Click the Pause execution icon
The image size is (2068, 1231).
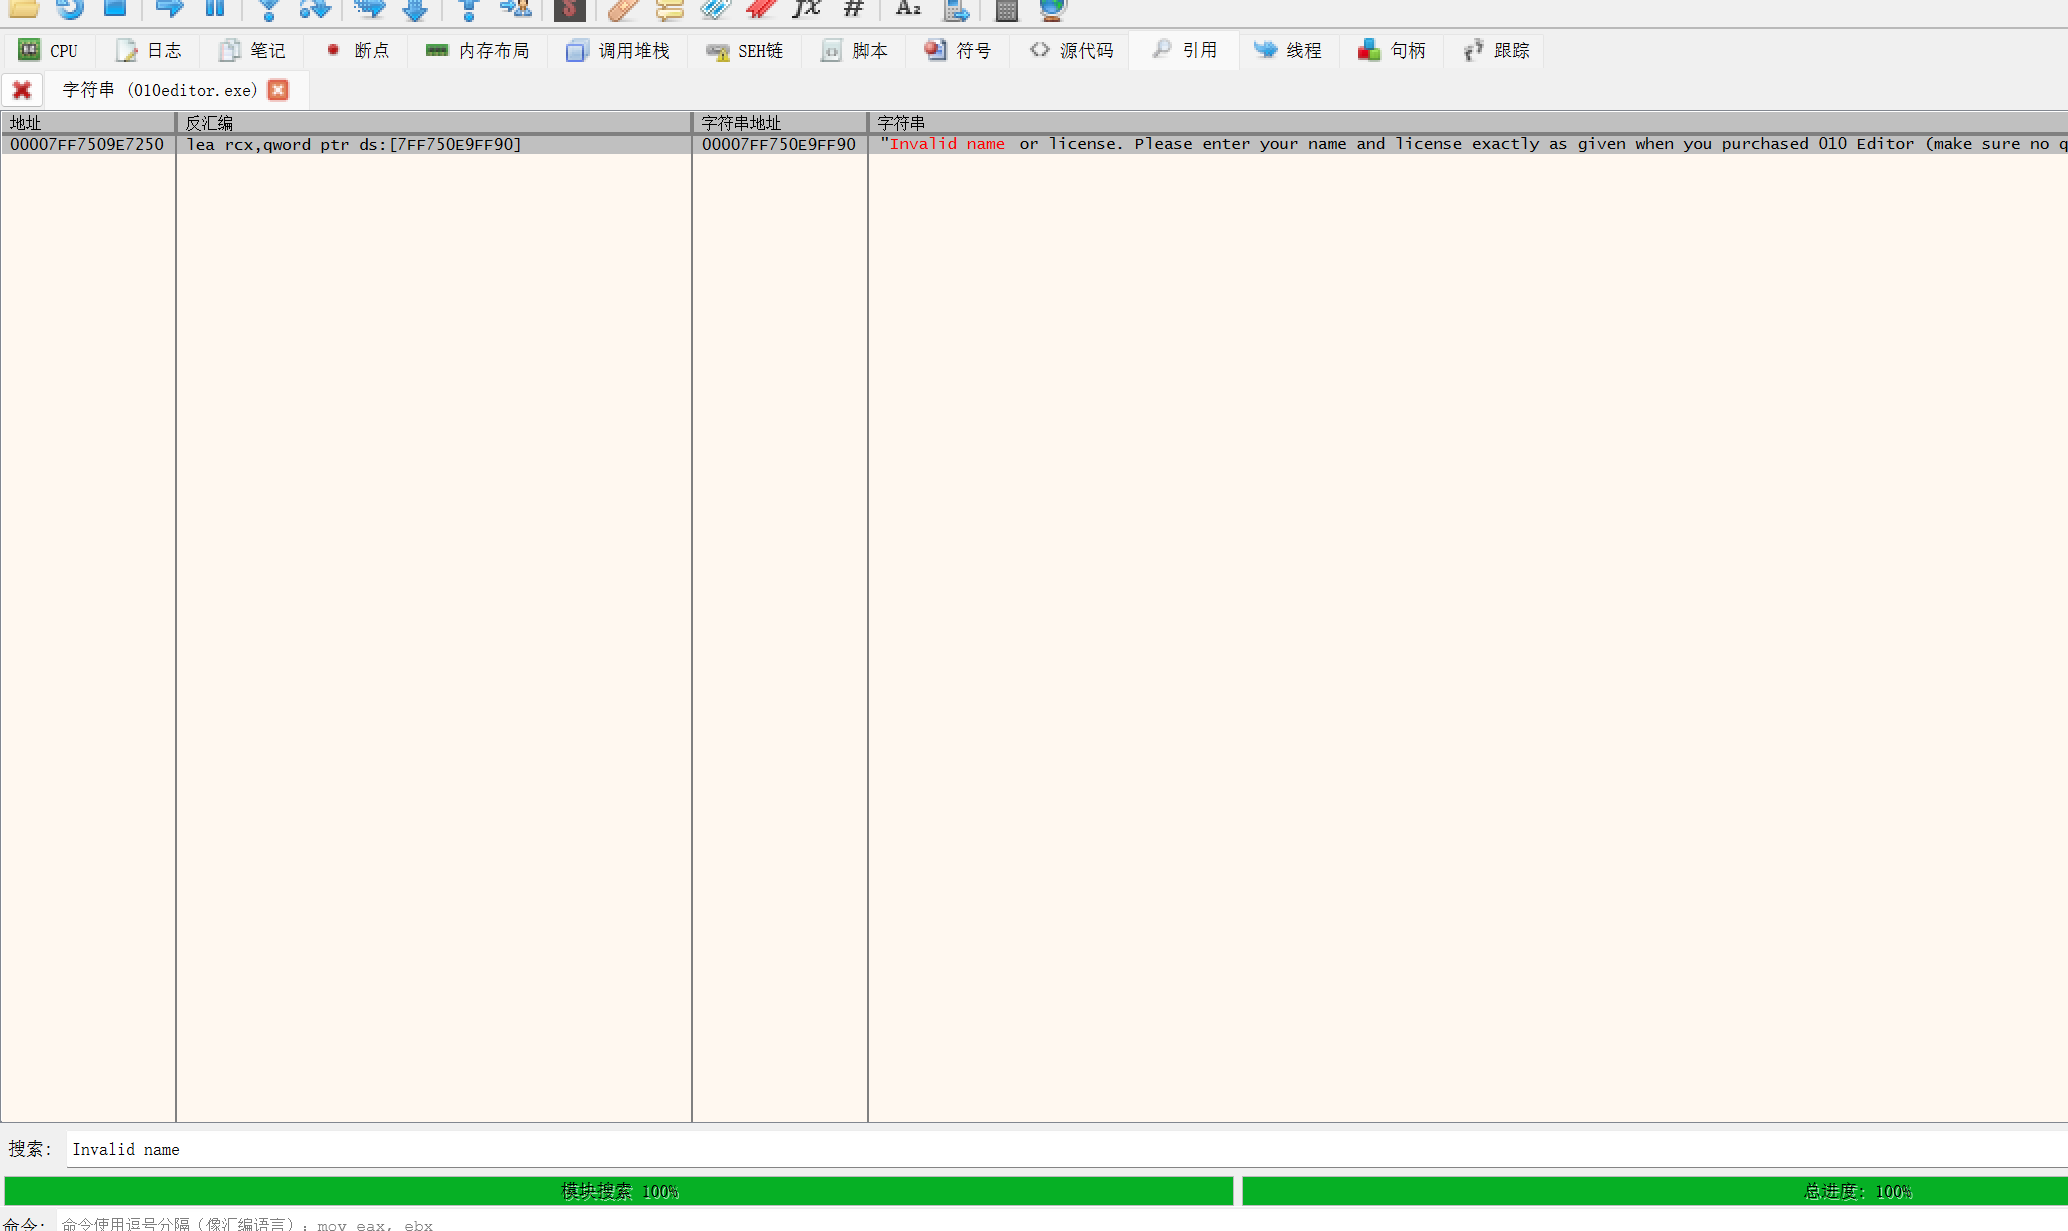click(x=215, y=9)
